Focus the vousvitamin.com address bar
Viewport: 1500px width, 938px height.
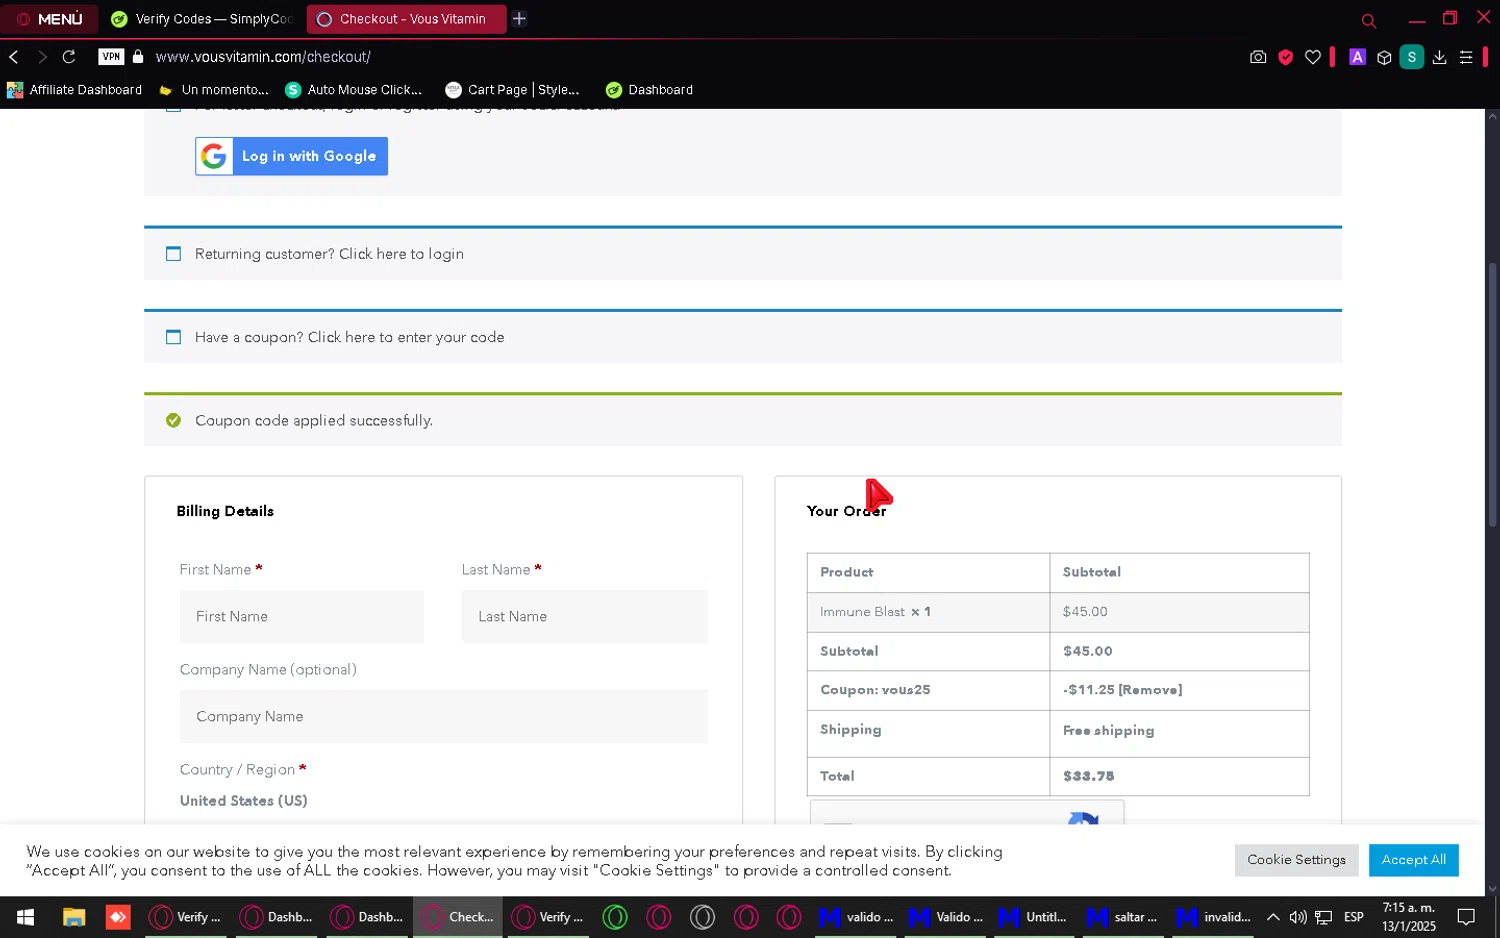point(263,57)
